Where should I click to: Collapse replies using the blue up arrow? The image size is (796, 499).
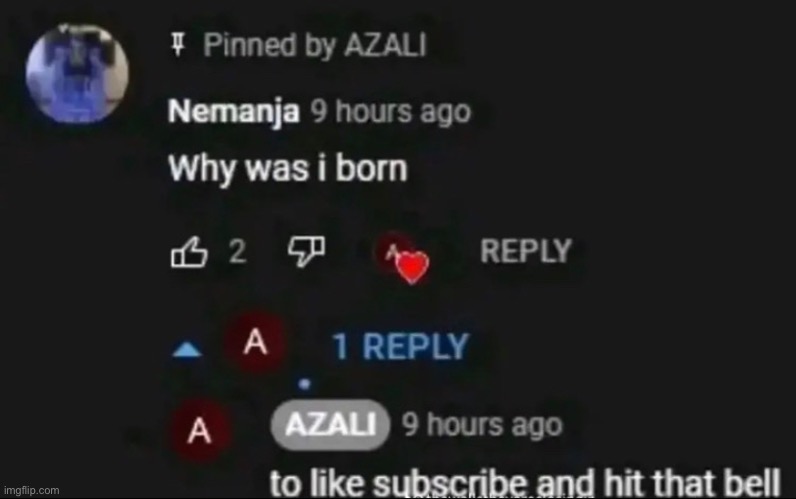(x=187, y=350)
